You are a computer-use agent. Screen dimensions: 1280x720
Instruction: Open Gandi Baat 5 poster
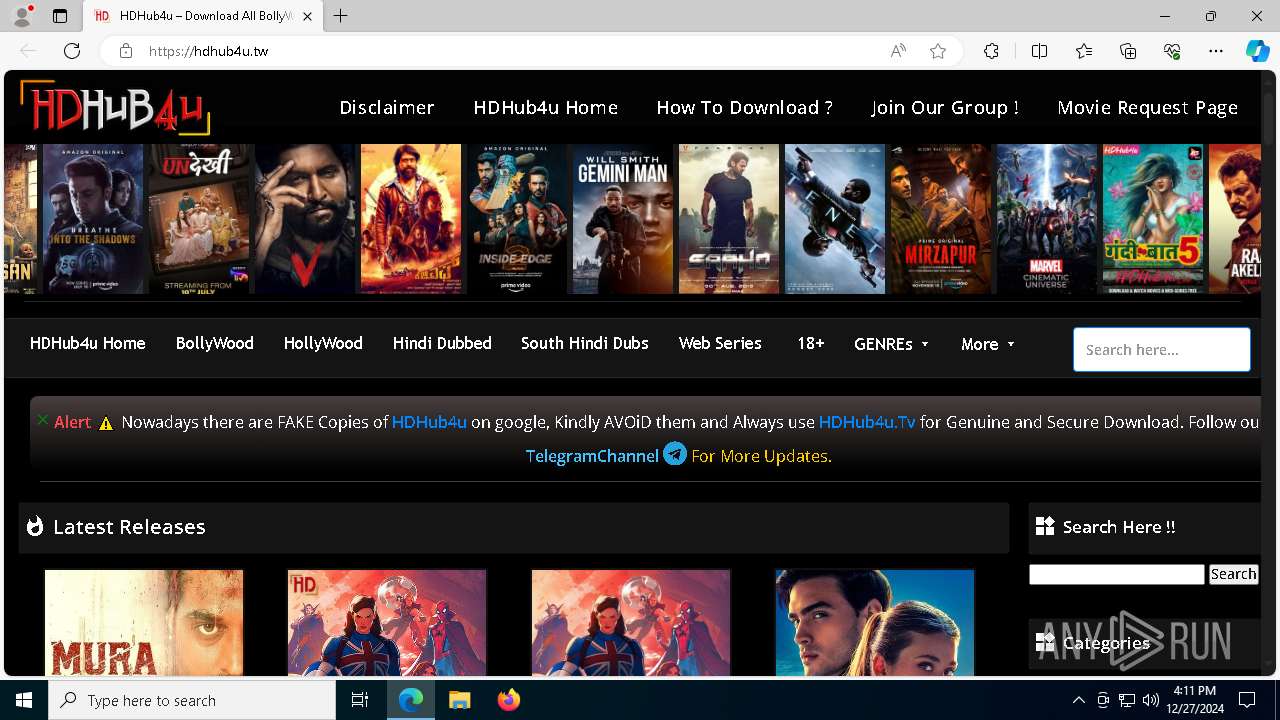[1153, 219]
